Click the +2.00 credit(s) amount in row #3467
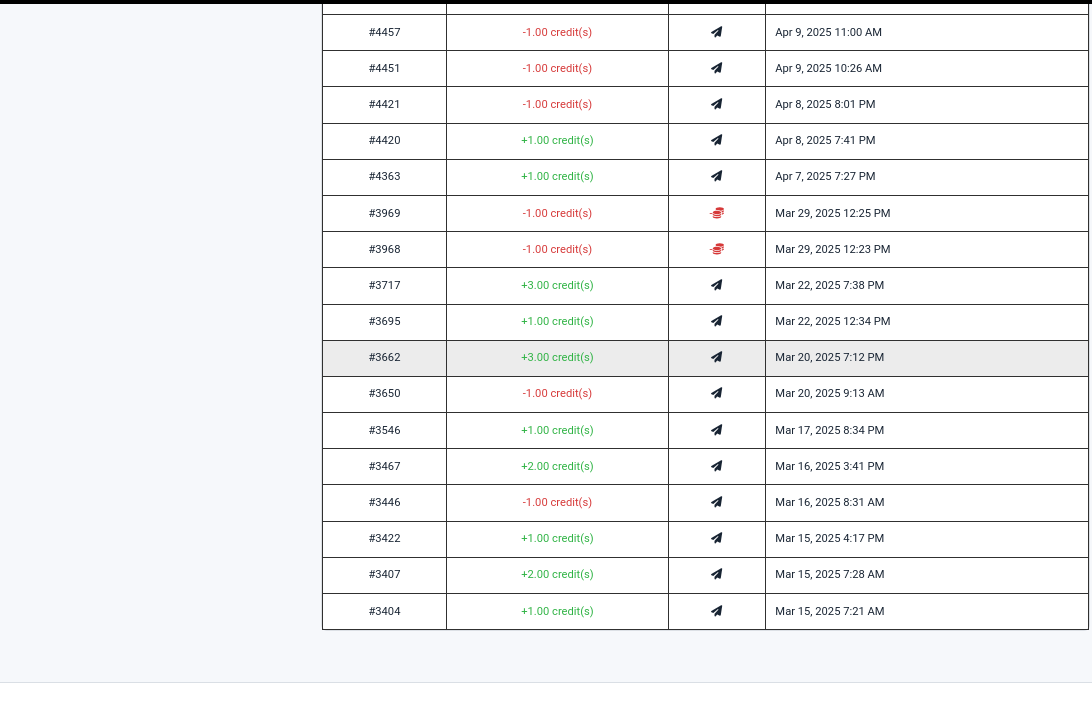Screen dimensions: 1092x701 557,466
